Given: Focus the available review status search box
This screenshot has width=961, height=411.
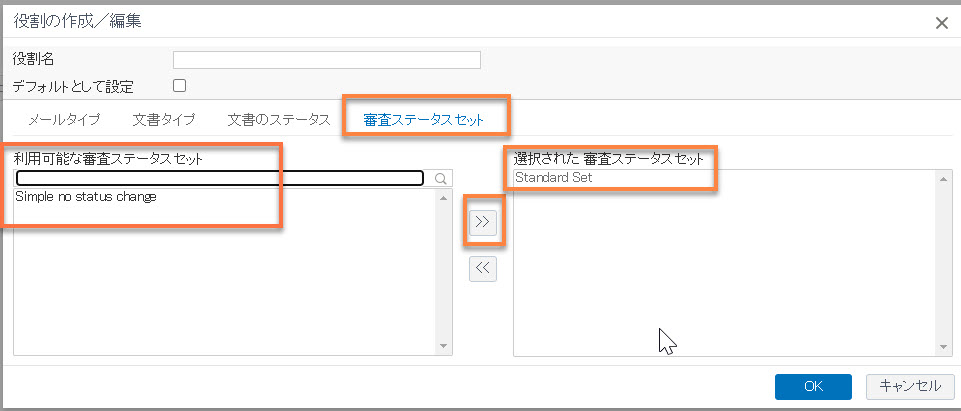Looking at the screenshot, I should click(220, 178).
